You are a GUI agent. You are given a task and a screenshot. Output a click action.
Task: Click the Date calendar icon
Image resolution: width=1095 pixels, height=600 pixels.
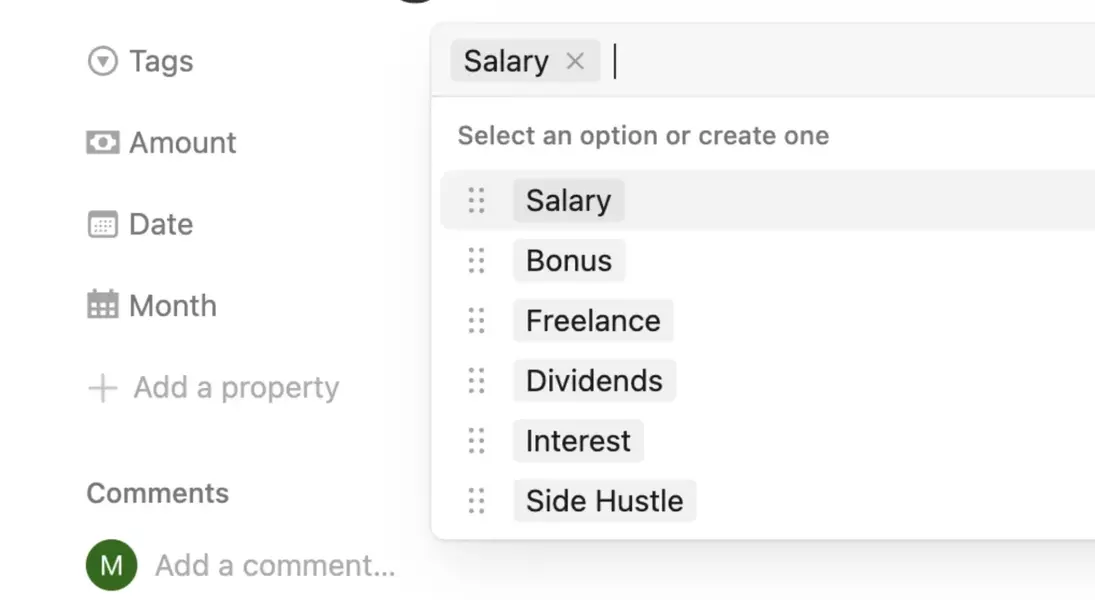[x=103, y=224]
